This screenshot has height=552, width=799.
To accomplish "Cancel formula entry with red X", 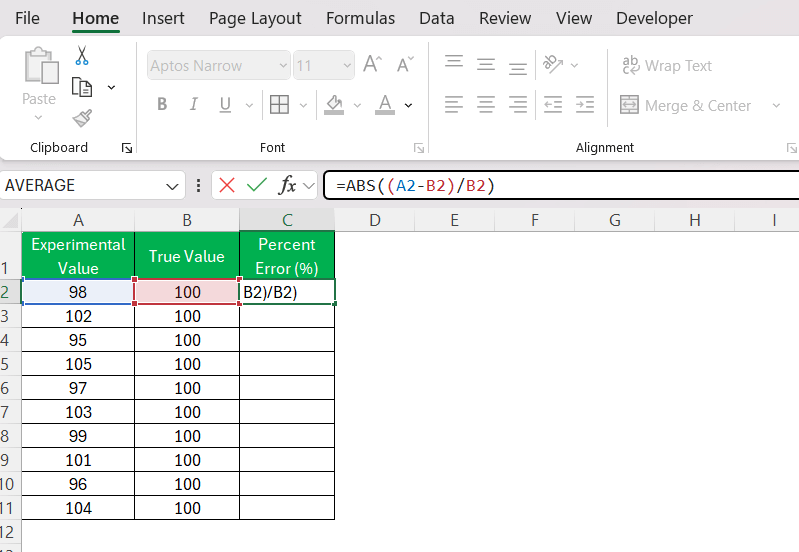I will (x=227, y=185).
